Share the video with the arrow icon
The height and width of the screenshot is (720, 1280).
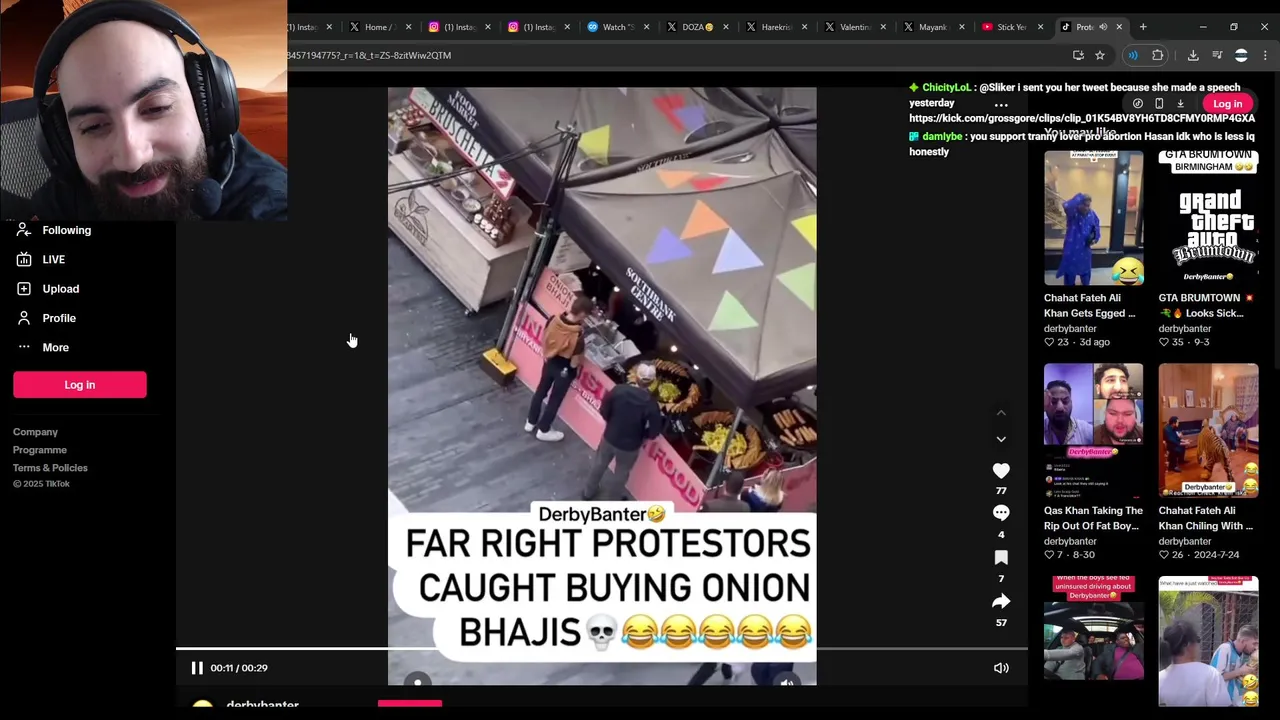pos(1001,601)
